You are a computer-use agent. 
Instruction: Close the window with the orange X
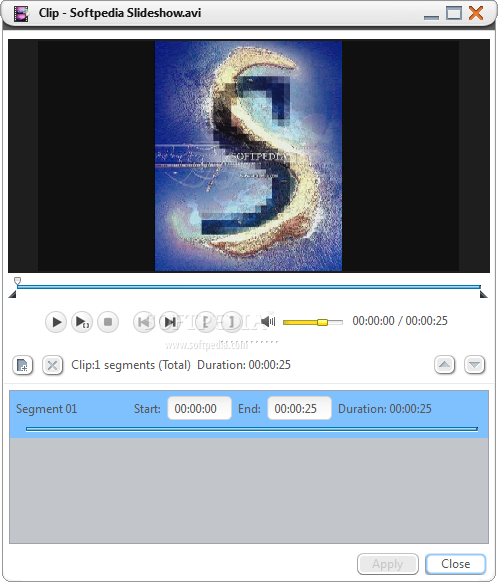pos(476,13)
